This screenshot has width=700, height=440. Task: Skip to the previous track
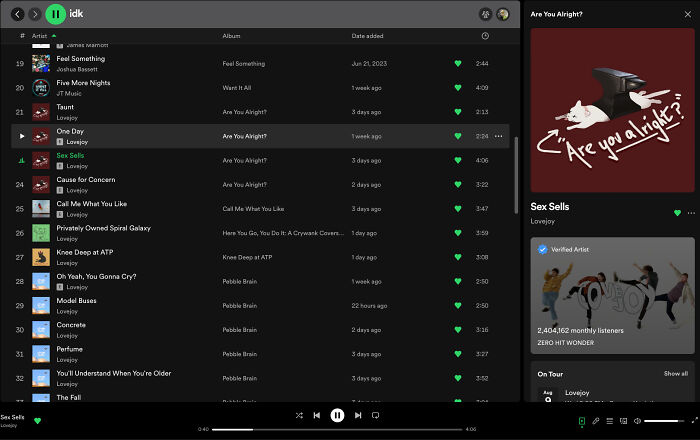[x=317, y=415]
